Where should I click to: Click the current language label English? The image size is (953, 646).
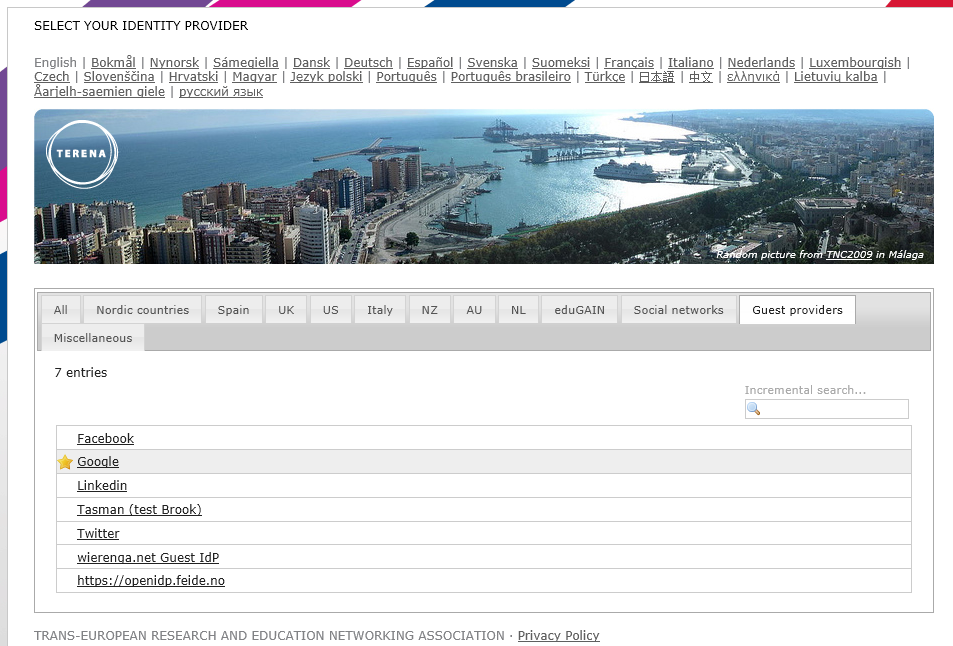click(55, 63)
